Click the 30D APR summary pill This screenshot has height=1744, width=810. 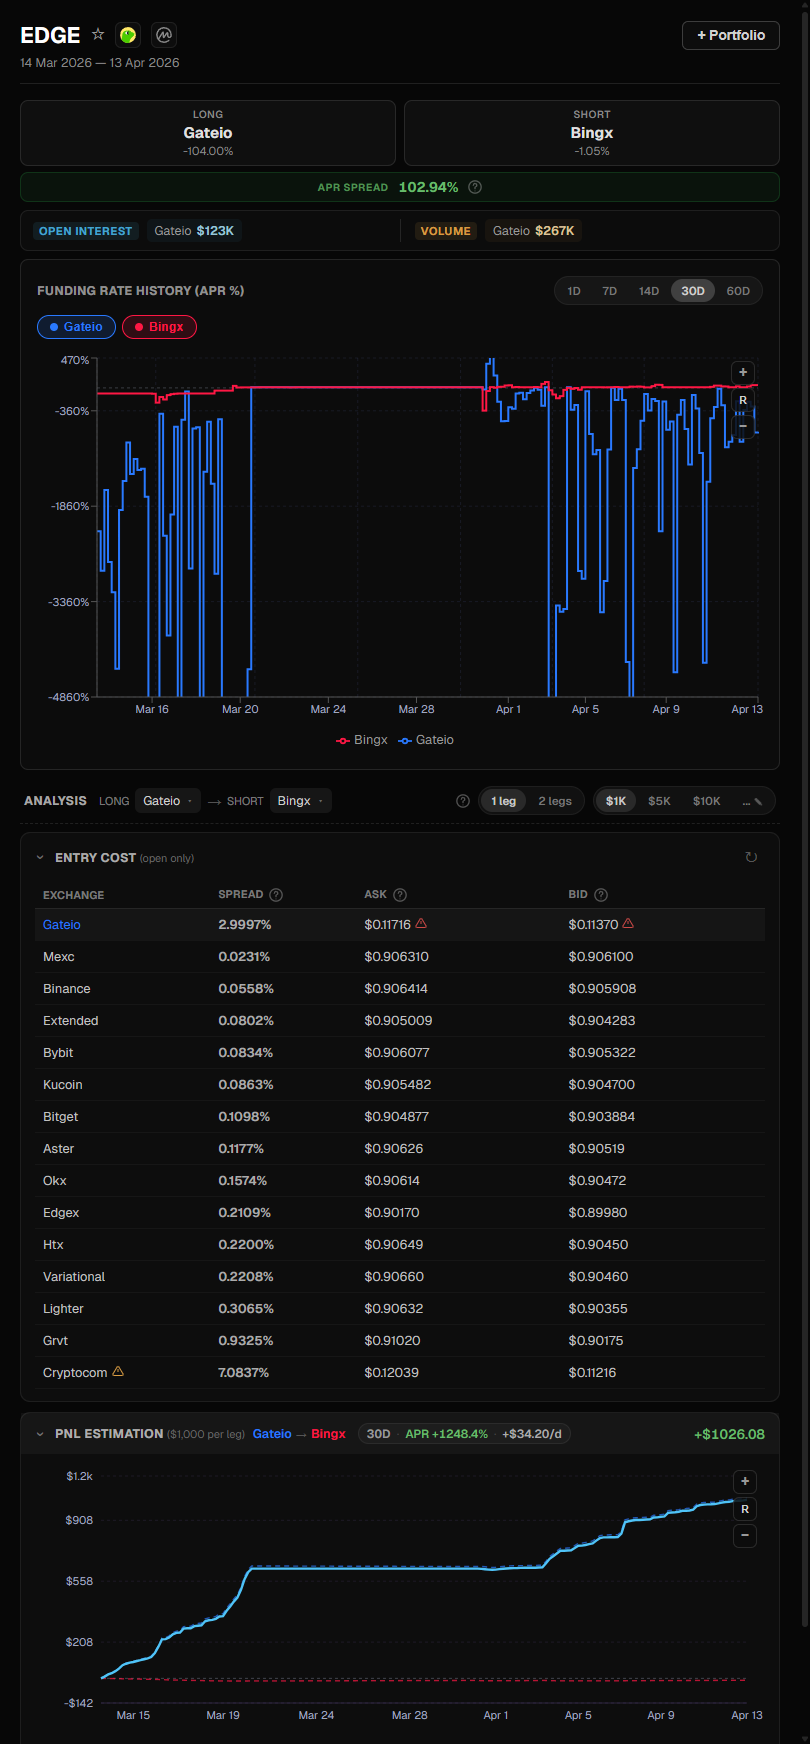(x=464, y=1434)
